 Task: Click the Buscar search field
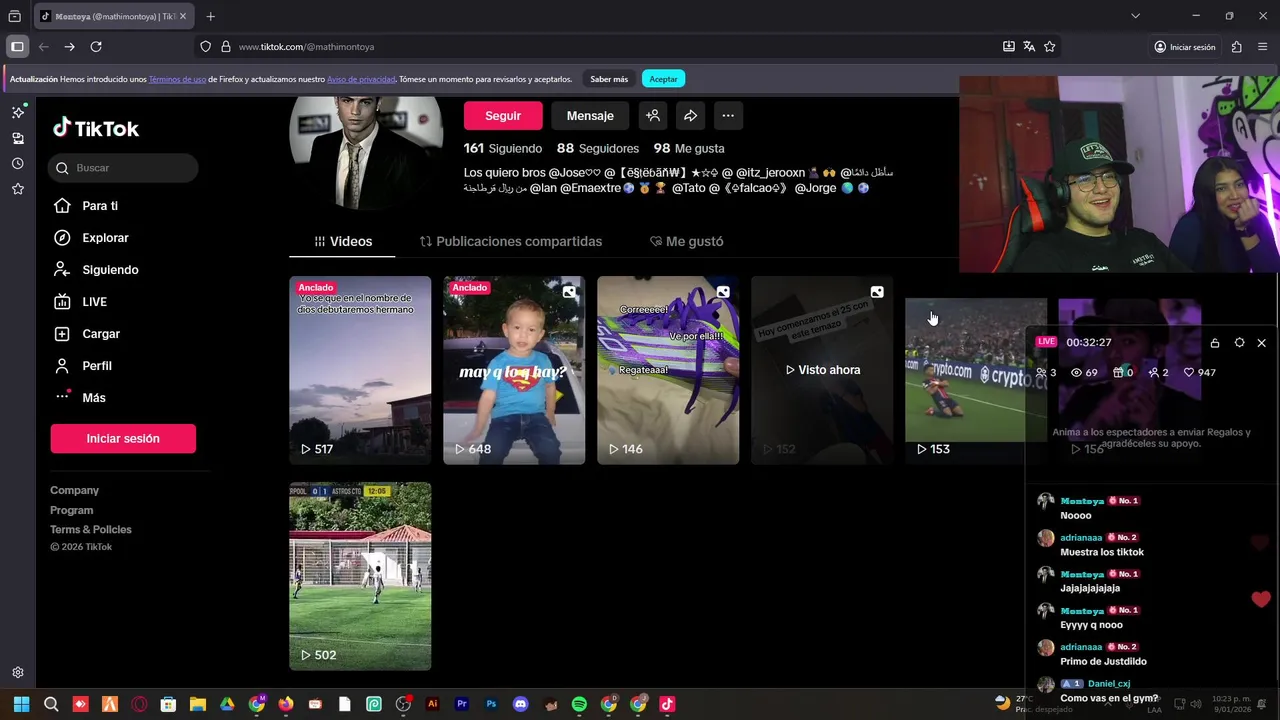click(x=123, y=168)
